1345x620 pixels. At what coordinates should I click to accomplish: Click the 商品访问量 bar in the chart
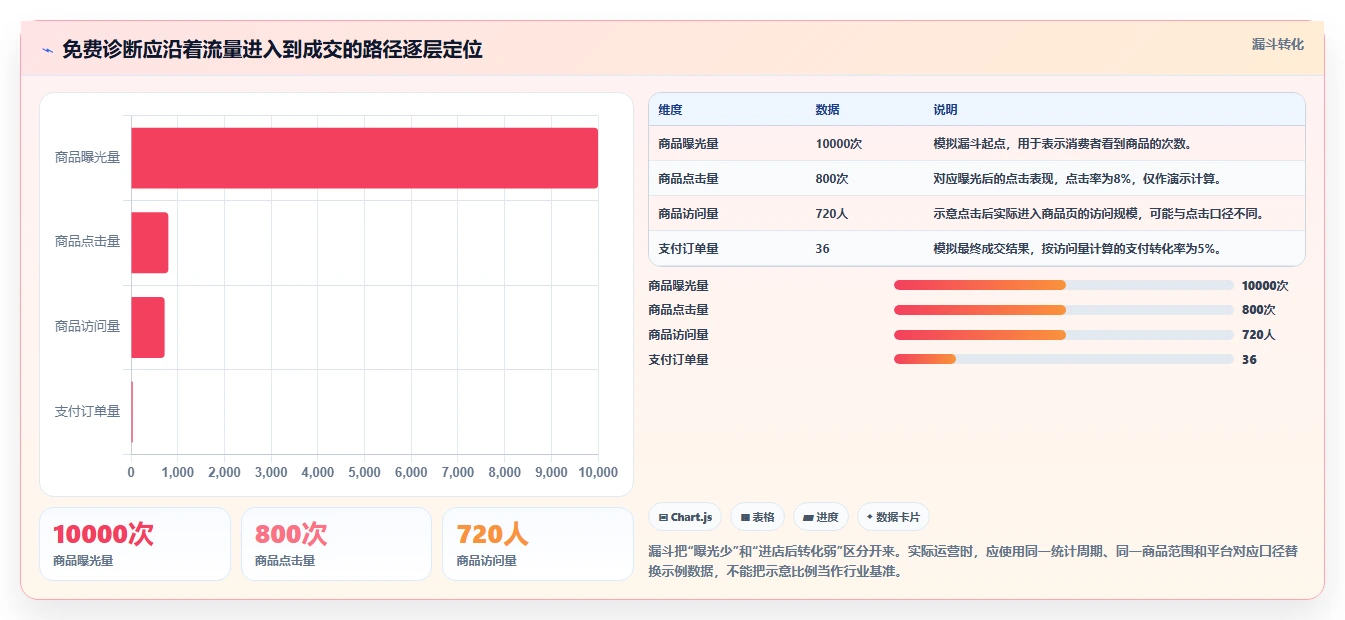pos(147,327)
